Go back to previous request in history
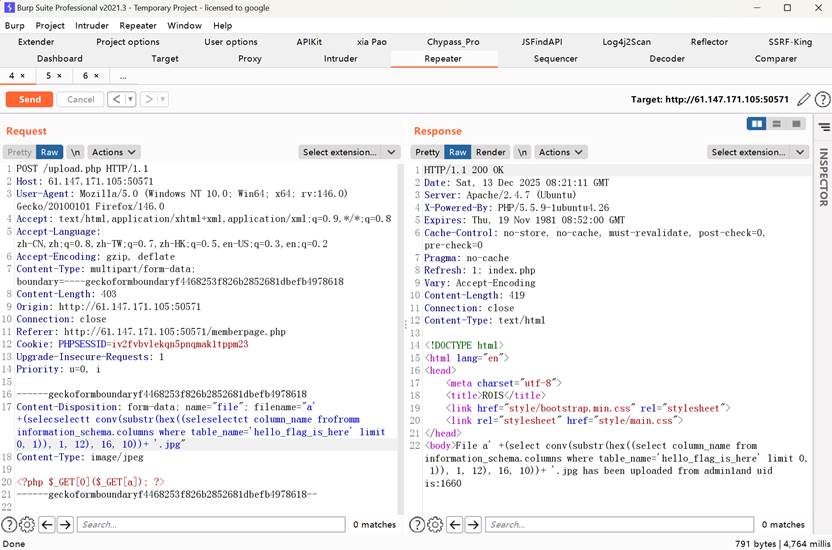Image resolution: width=832 pixels, height=550 pixels. tap(116, 99)
